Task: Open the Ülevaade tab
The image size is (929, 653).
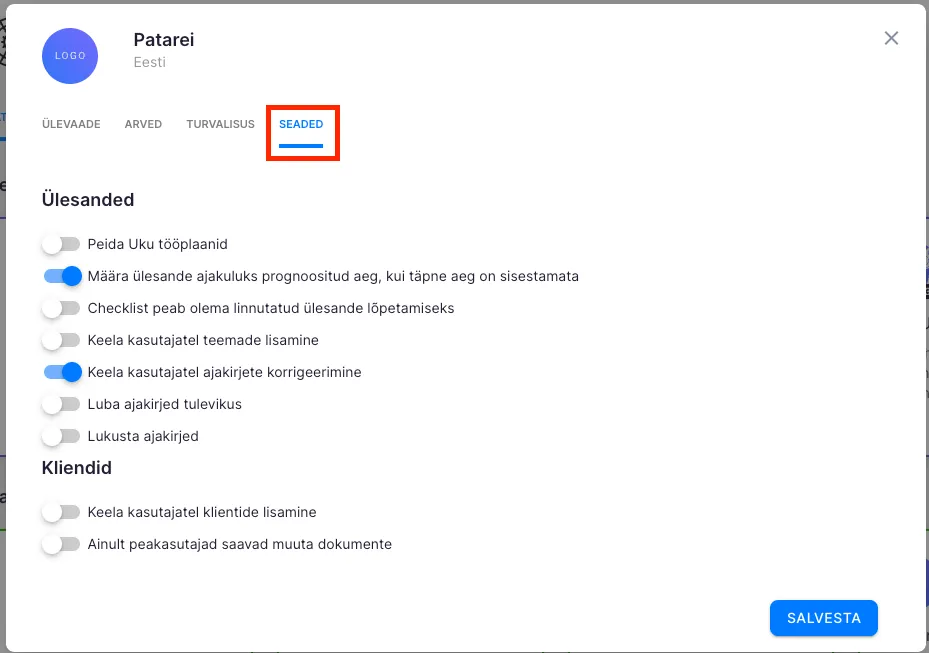Action: [x=71, y=125]
